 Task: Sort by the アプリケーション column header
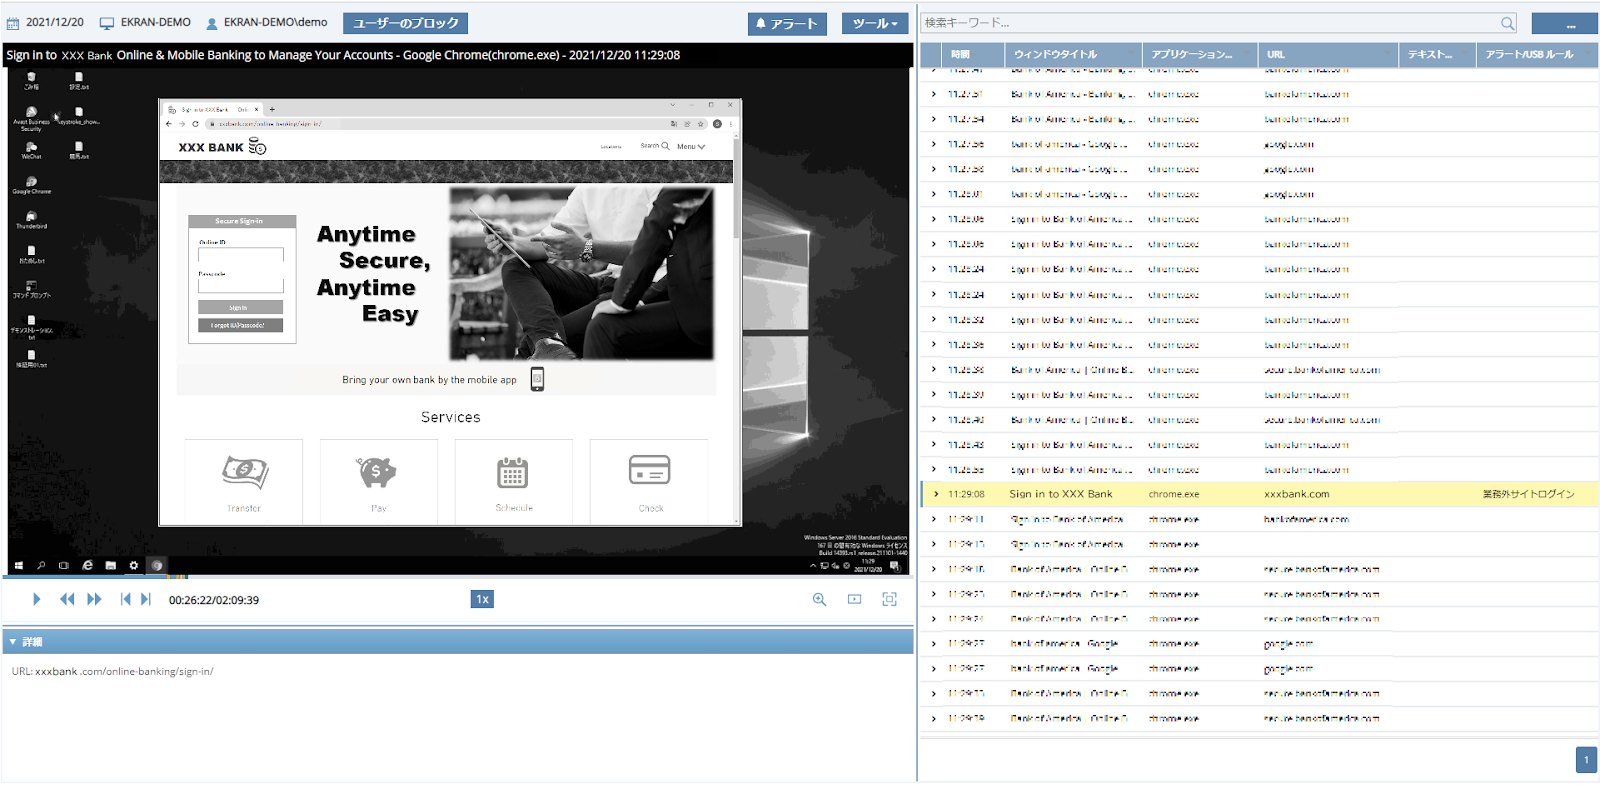1200,55
